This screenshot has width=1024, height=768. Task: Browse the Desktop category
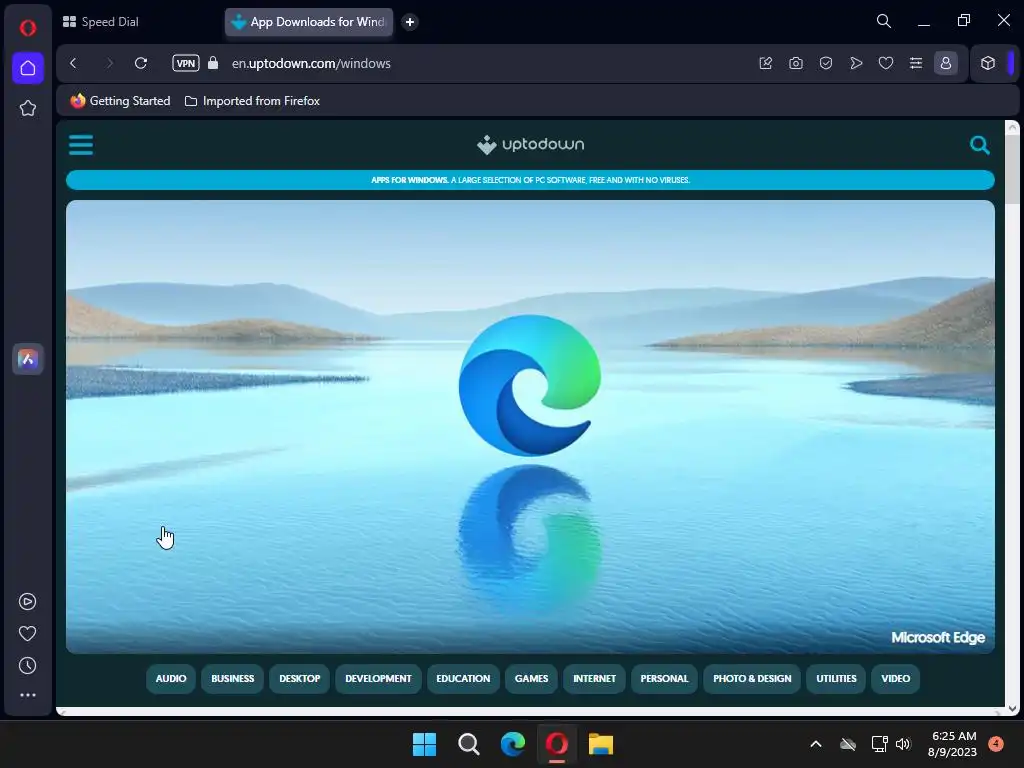click(300, 679)
